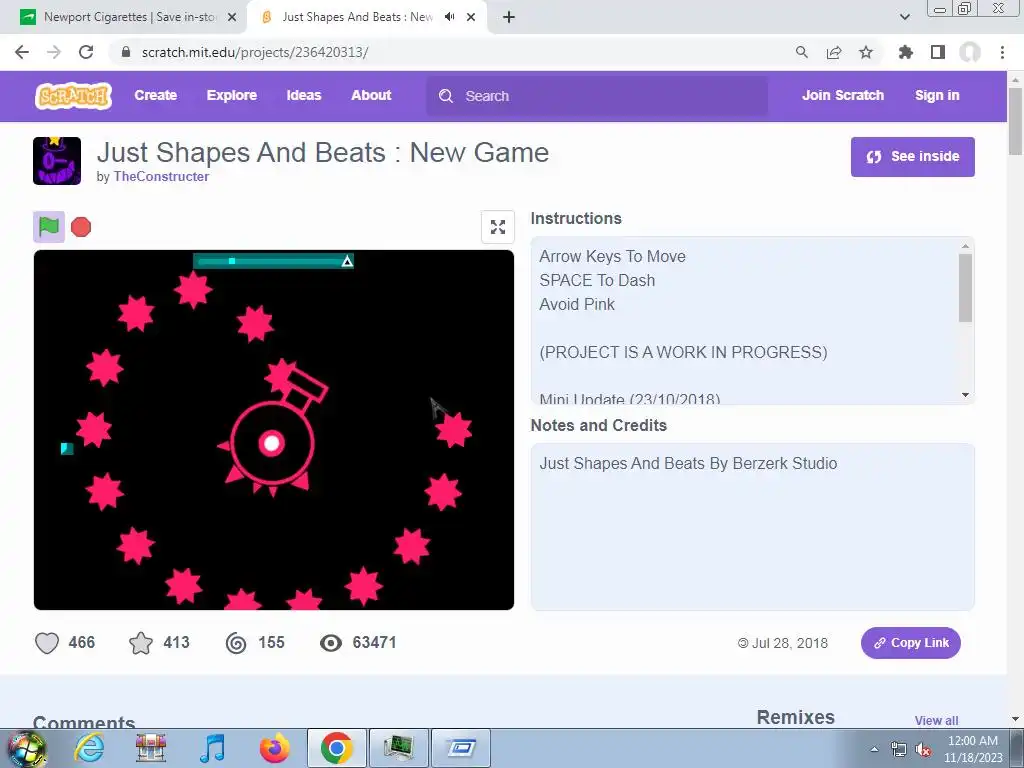Click the heart icon to love the project

point(47,643)
